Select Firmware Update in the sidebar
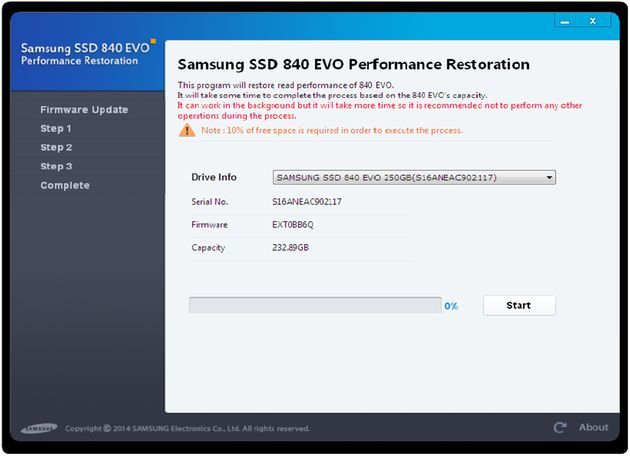 [x=84, y=110]
